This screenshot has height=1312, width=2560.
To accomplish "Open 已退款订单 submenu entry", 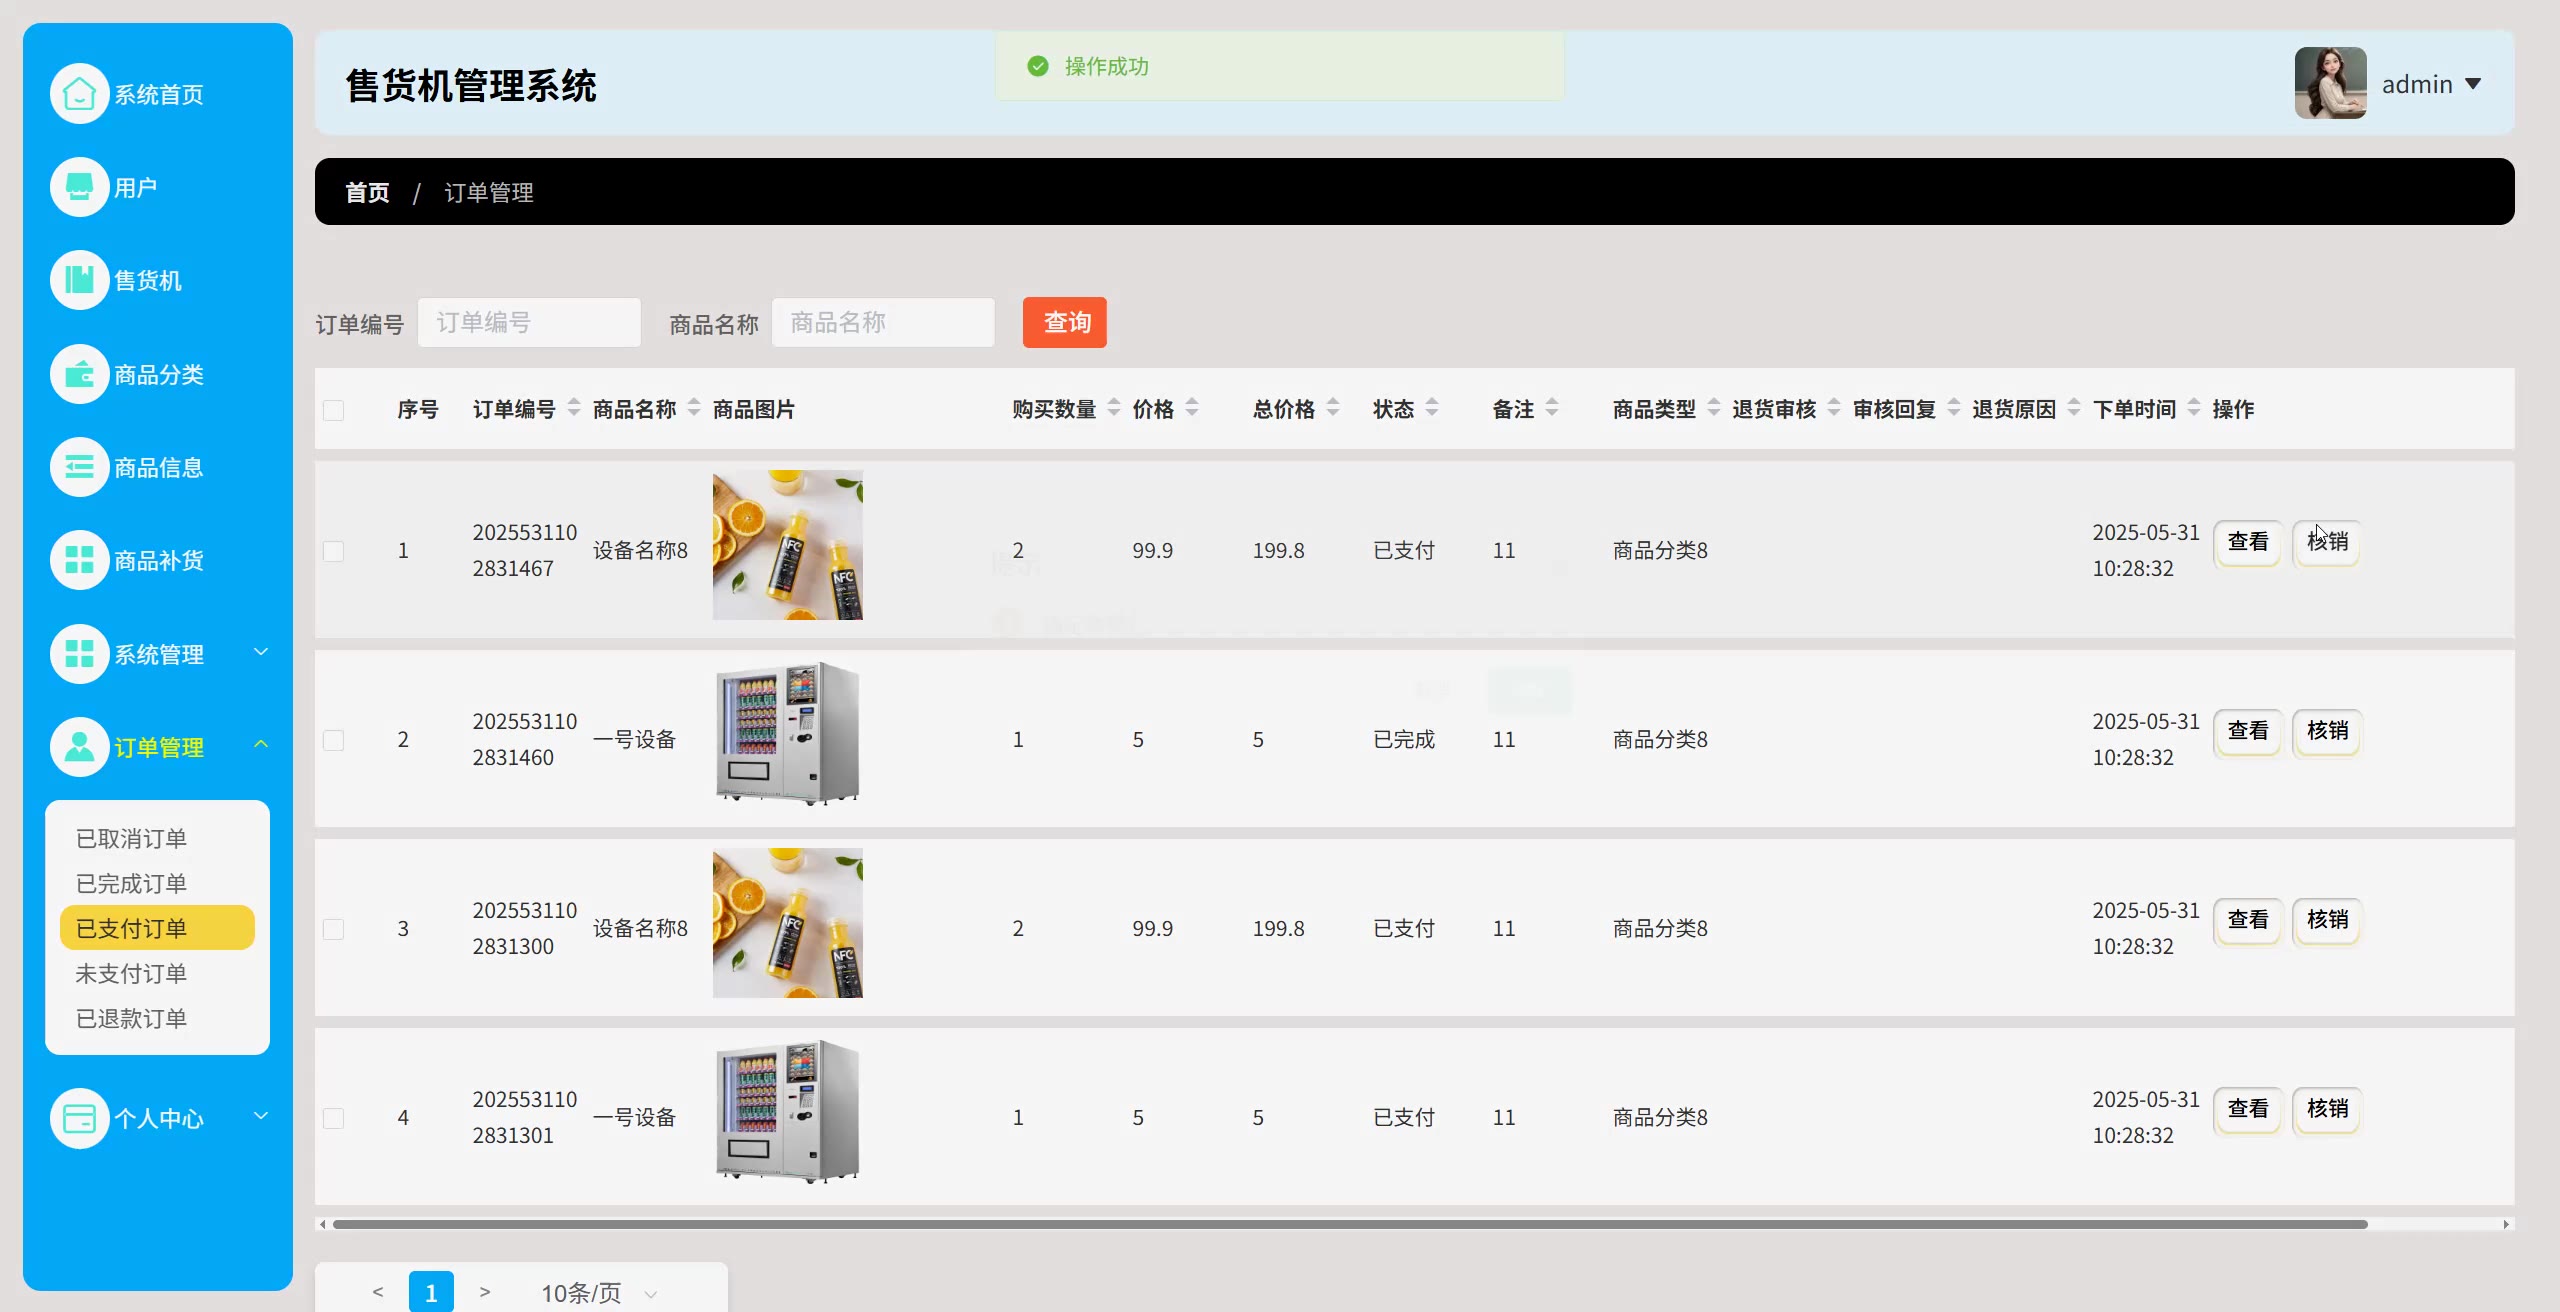I will click(131, 1018).
